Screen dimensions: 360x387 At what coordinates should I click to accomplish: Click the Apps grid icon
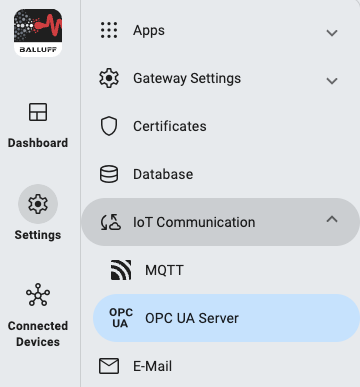coord(109,30)
